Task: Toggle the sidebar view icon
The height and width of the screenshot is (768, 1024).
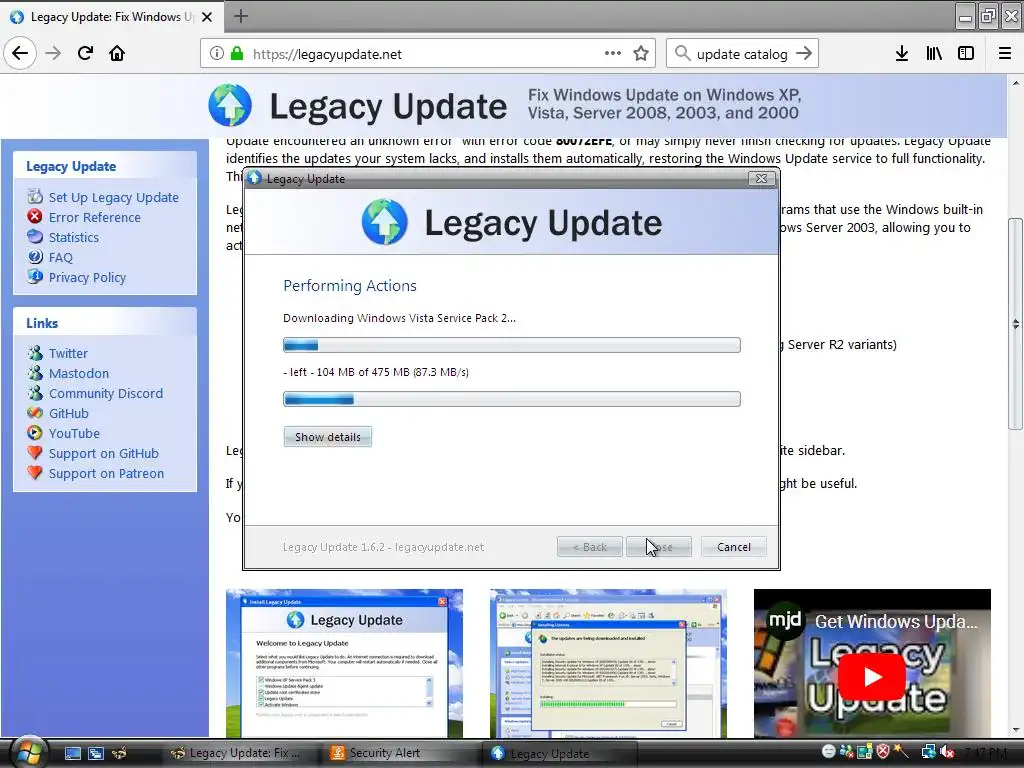Action: pos(966,54)
